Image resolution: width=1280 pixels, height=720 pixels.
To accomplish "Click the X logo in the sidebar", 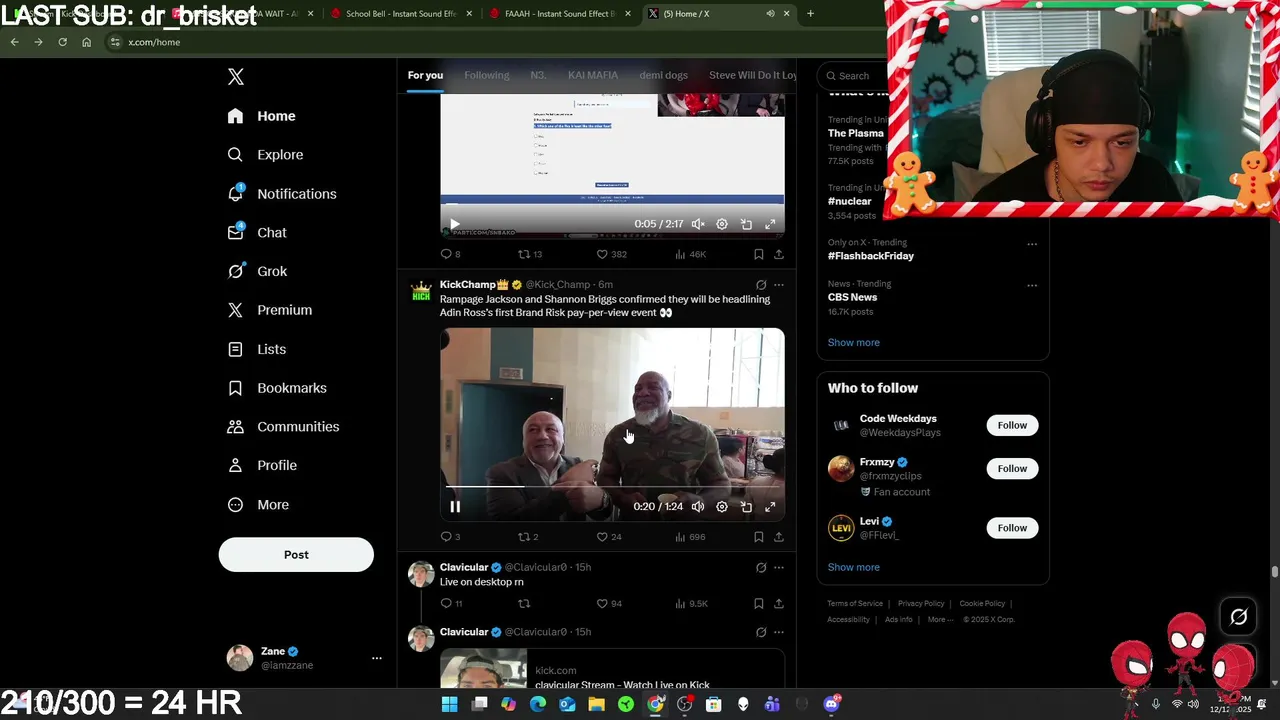I will click(236, 77).
